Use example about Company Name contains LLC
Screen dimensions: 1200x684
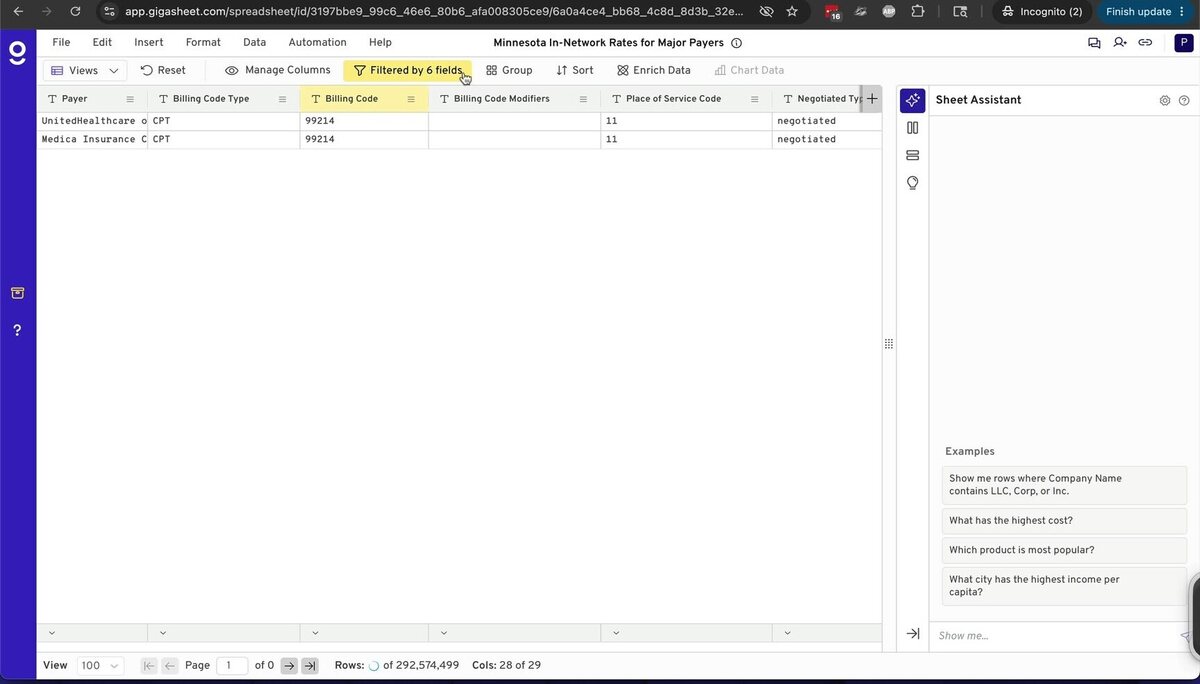tap(1064, 485)
